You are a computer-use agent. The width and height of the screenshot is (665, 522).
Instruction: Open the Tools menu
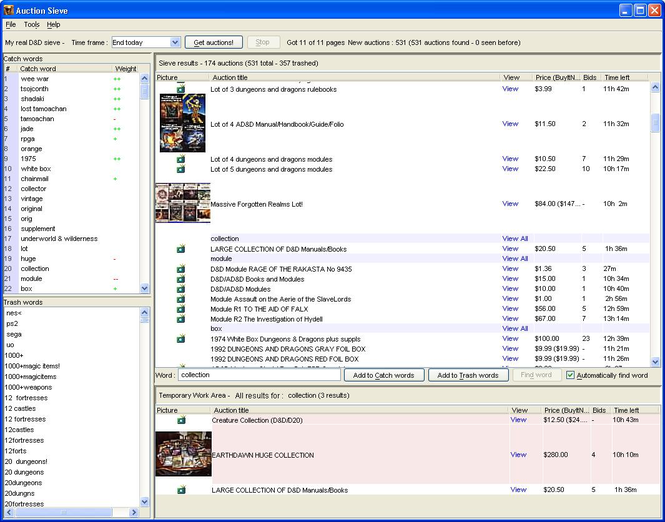(x=32, y=24)
